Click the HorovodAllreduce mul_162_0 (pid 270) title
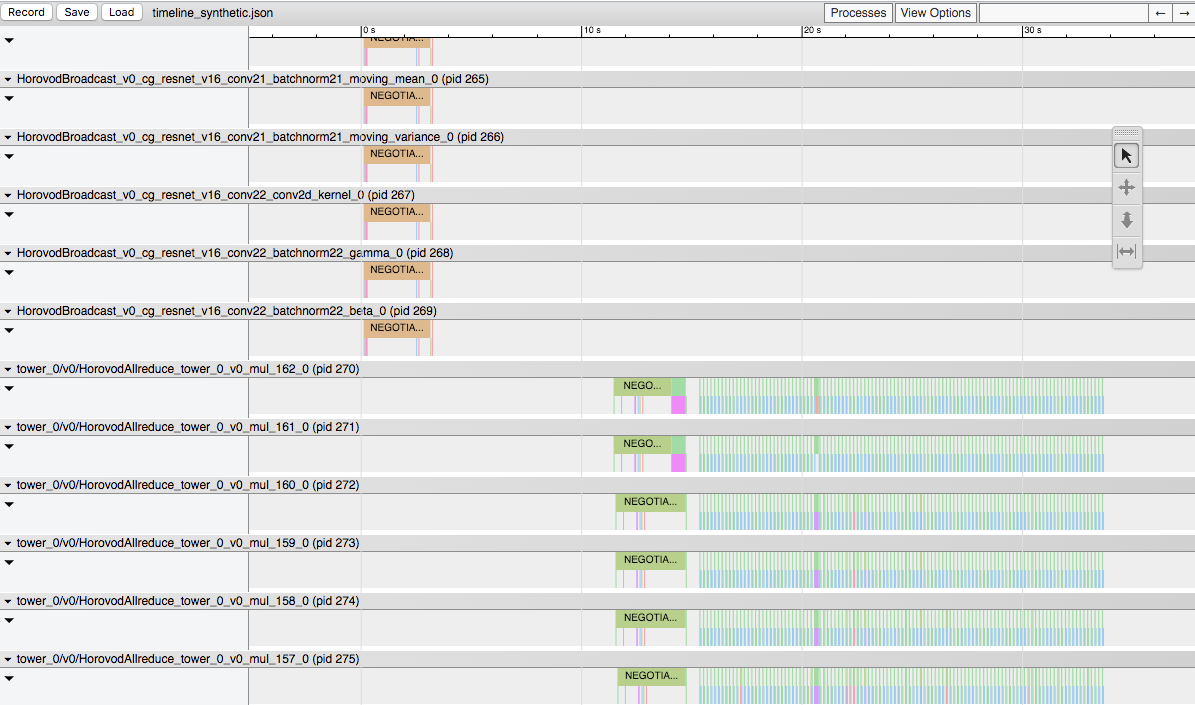This screenshot has height=705, width=1195. (x=188, y=369)
